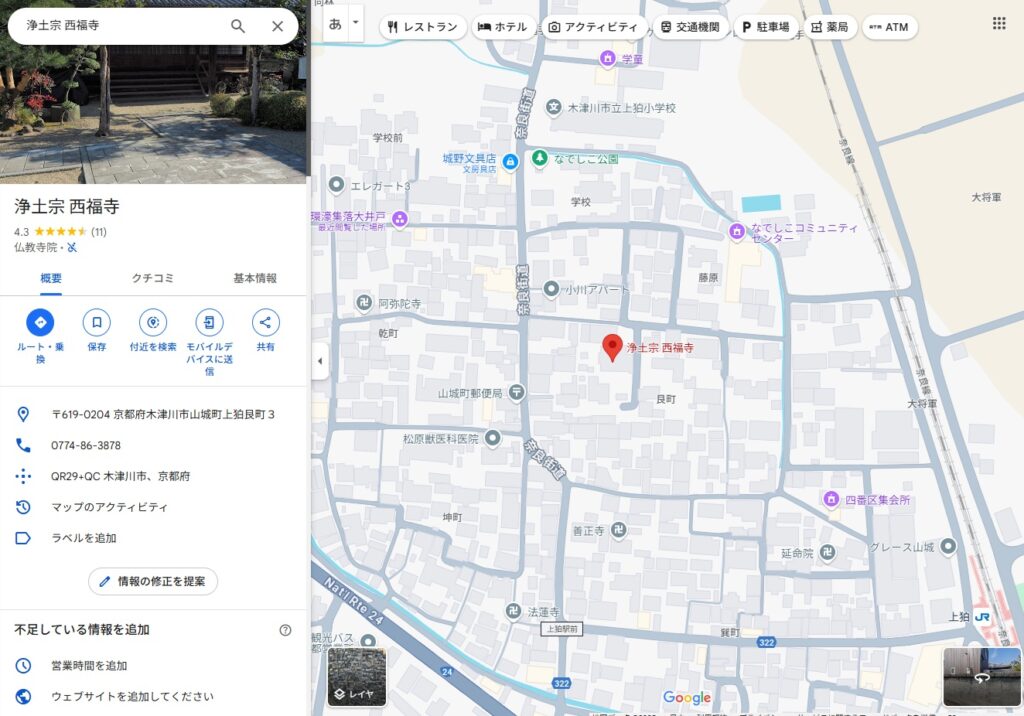This screenshot has height=716, width=1024.
Task: Click the なでしこ公園 park icon
Action: [539, 158]
